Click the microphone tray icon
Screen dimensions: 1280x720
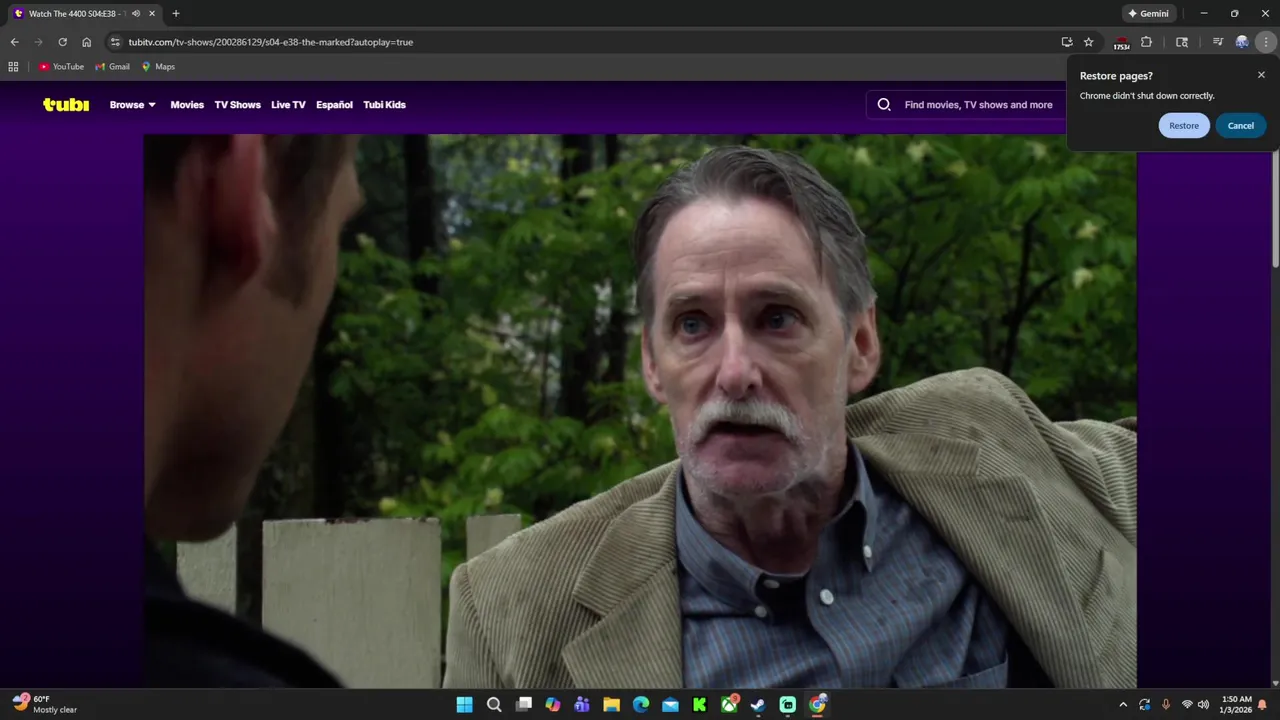[1166, 705]
